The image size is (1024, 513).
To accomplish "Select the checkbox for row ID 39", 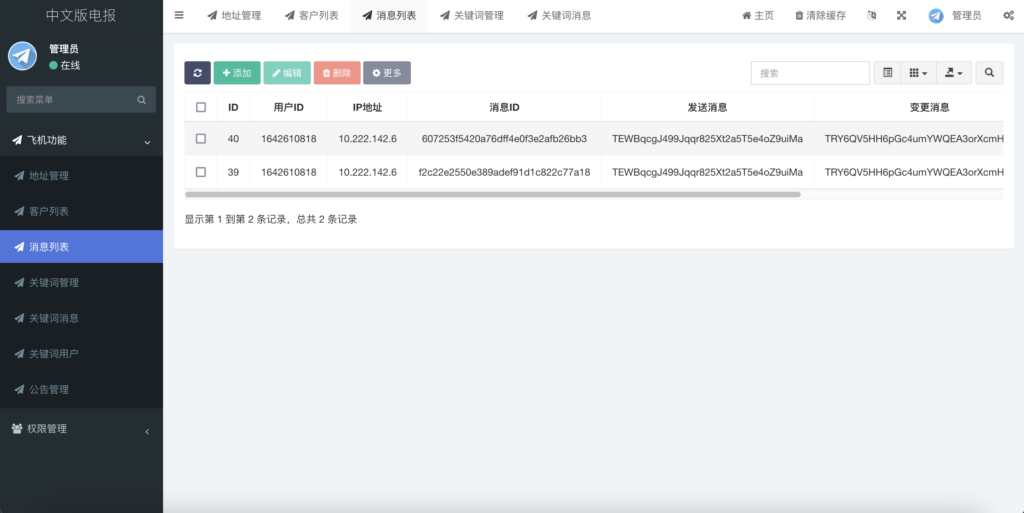I will click(201, 172).
